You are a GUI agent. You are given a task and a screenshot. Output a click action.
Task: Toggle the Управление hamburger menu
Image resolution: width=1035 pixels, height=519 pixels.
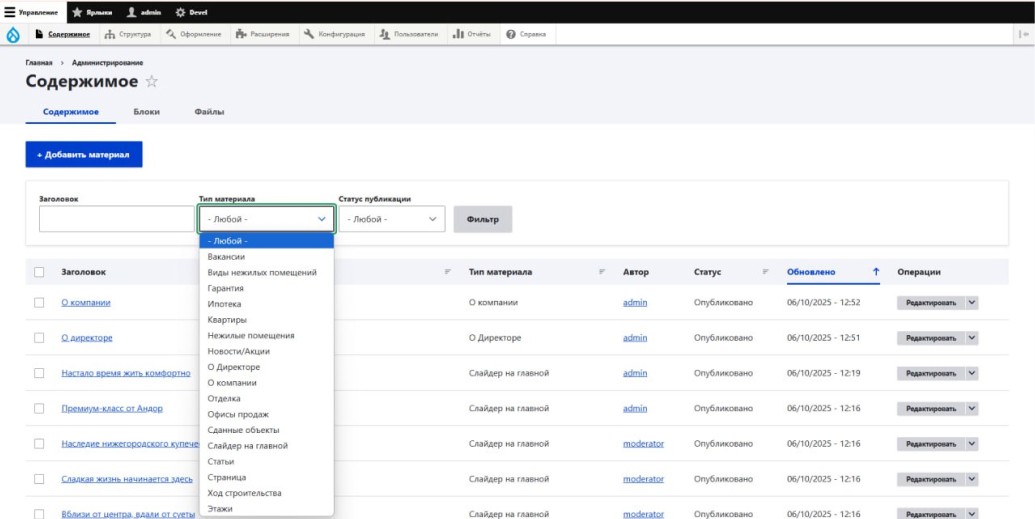click(x=32, y=12)
